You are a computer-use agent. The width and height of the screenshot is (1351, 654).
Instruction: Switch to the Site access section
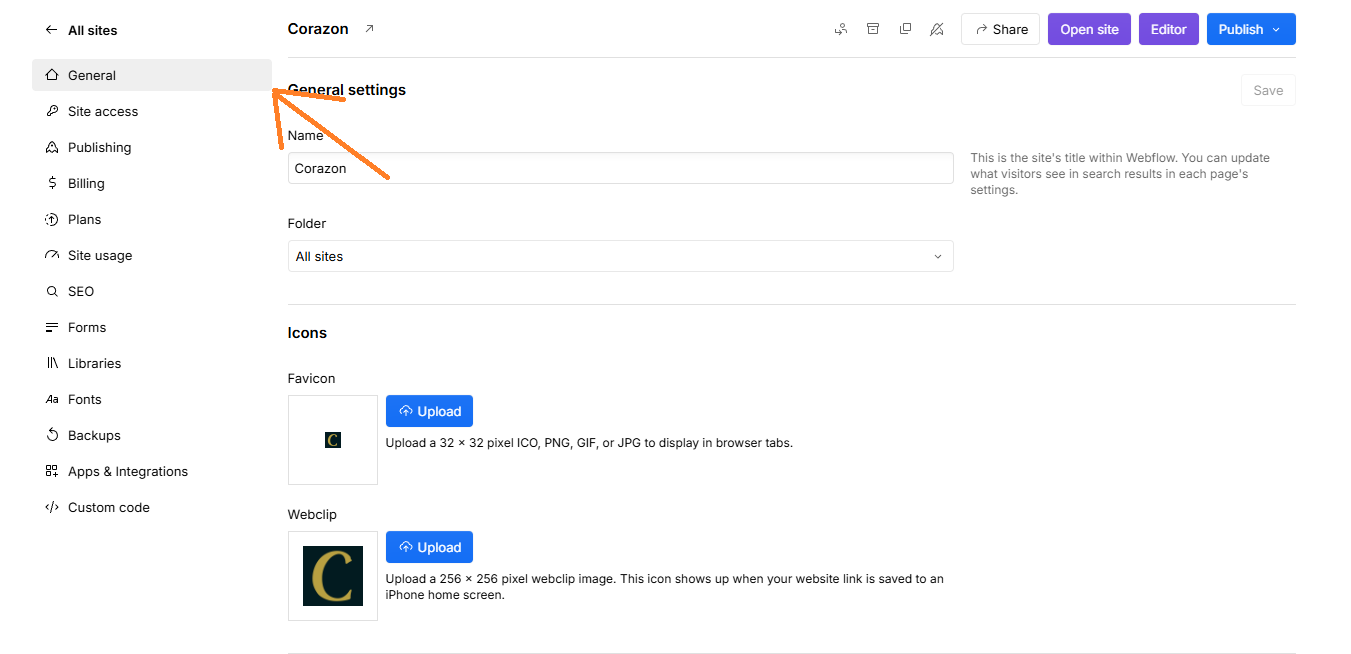pos(102,111)
